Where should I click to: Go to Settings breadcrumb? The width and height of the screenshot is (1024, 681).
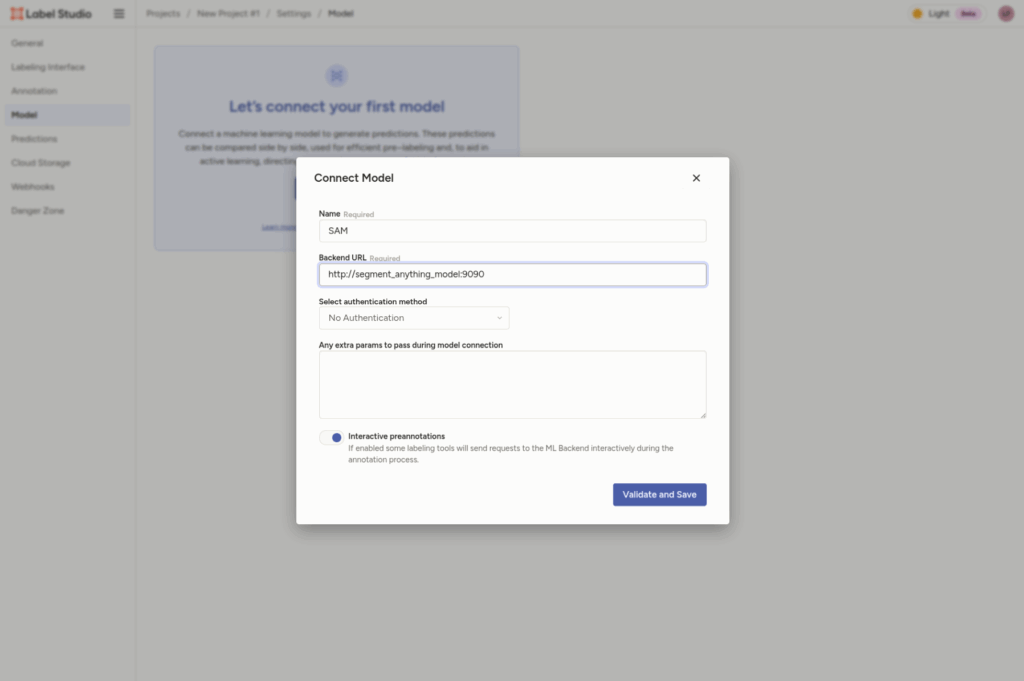coord(293,13)
